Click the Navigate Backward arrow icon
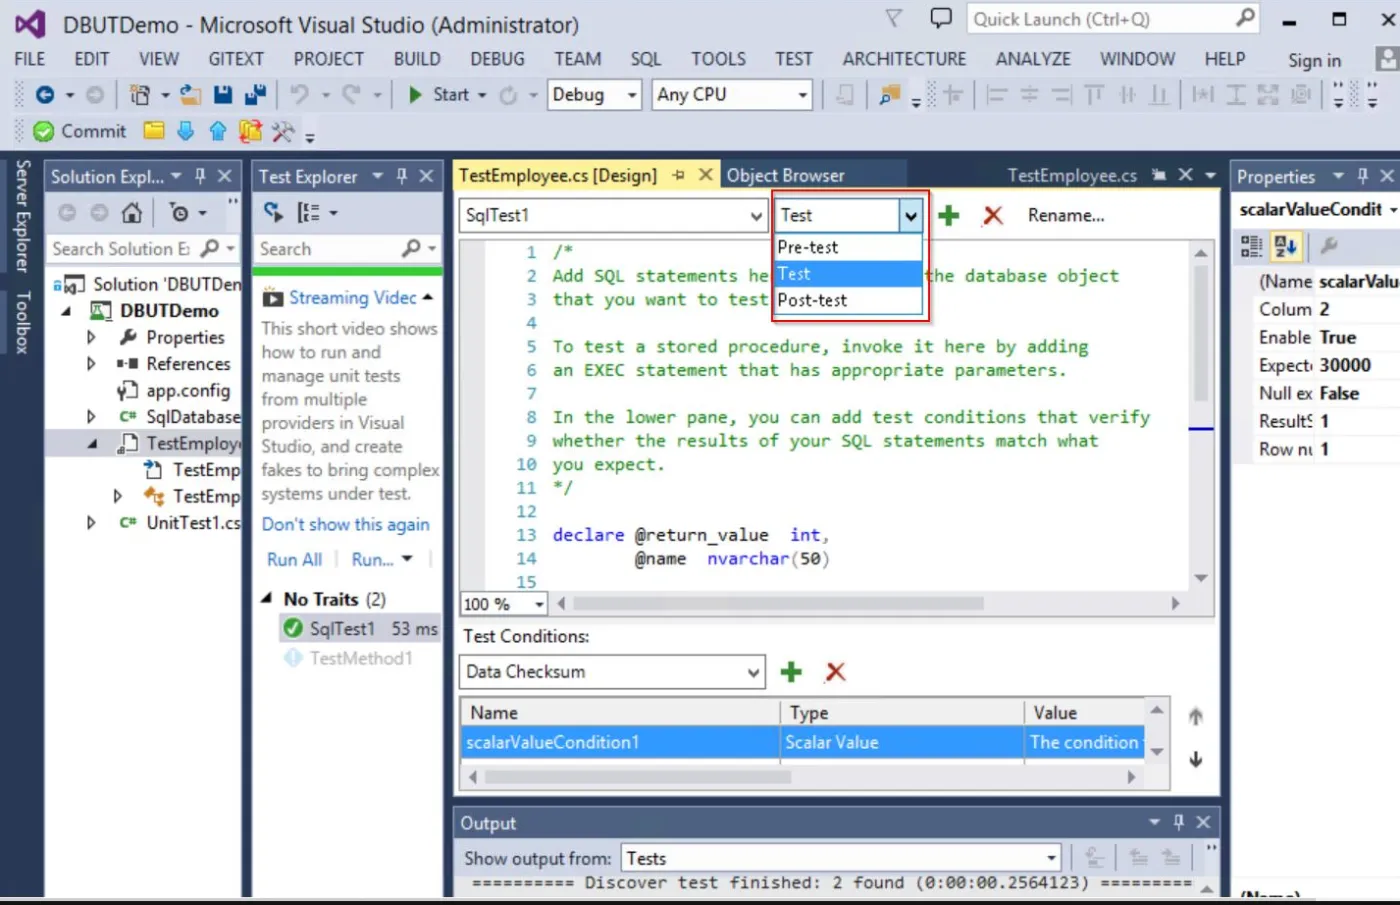The width and height of the screenshot is (1400, 905). coord(45,95)
